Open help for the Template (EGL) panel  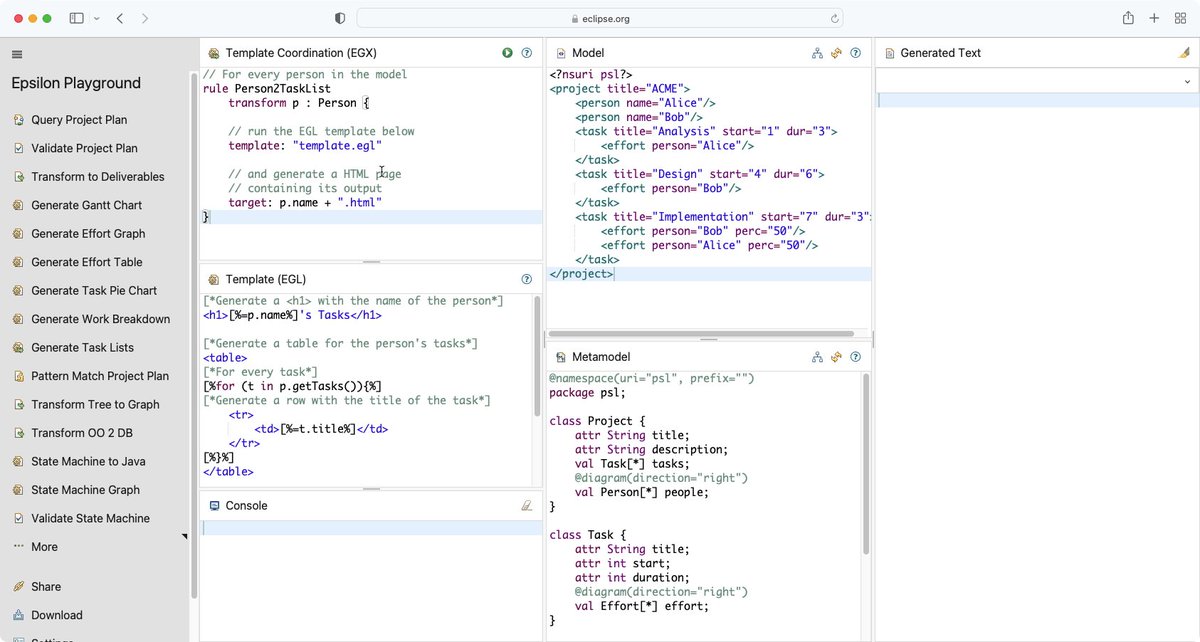[x=527, y=279]
